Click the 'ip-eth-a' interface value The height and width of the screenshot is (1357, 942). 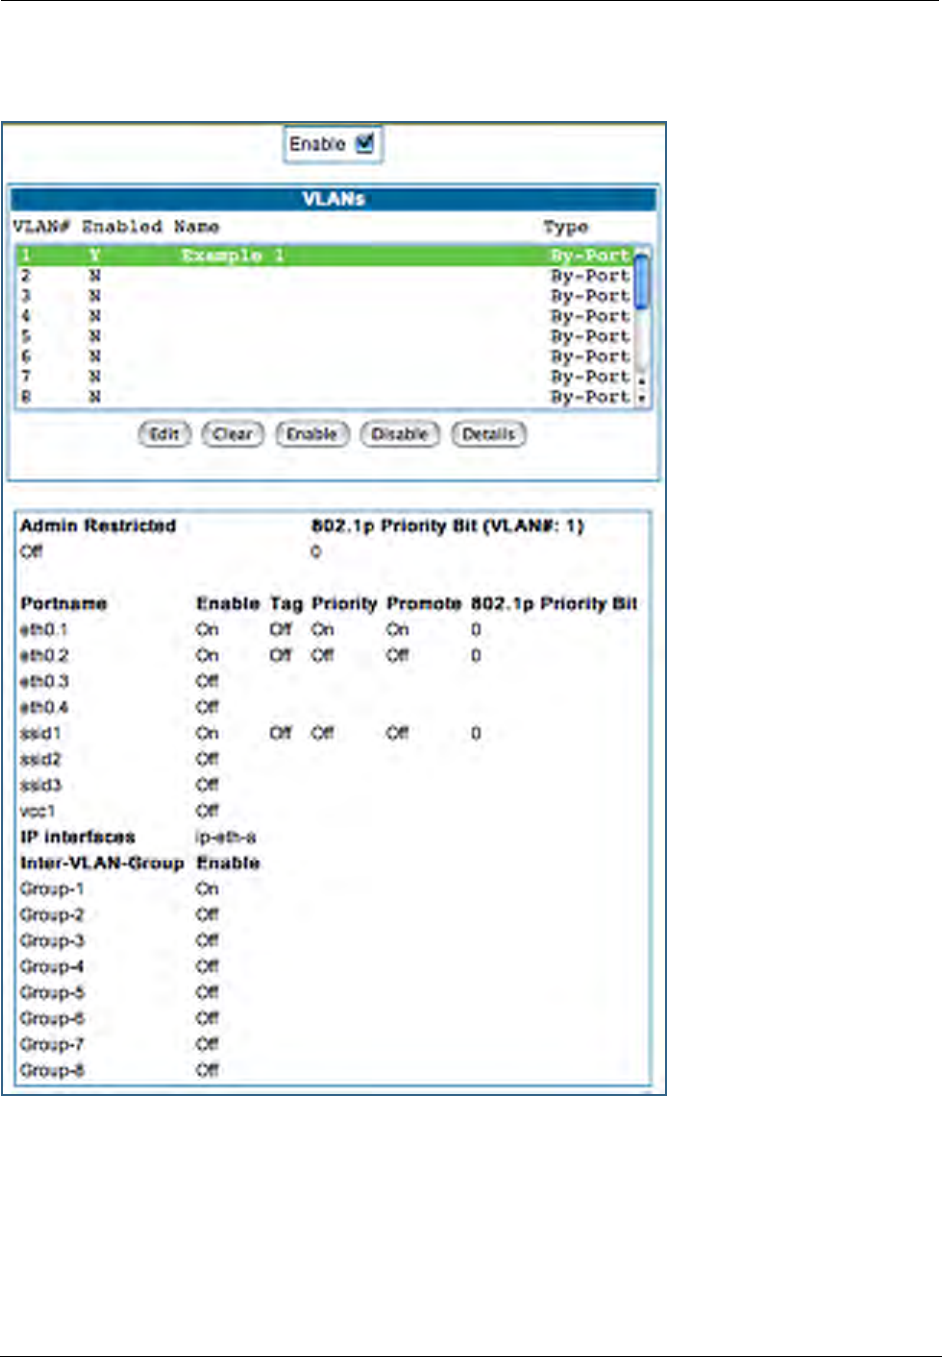coord(226,838)
